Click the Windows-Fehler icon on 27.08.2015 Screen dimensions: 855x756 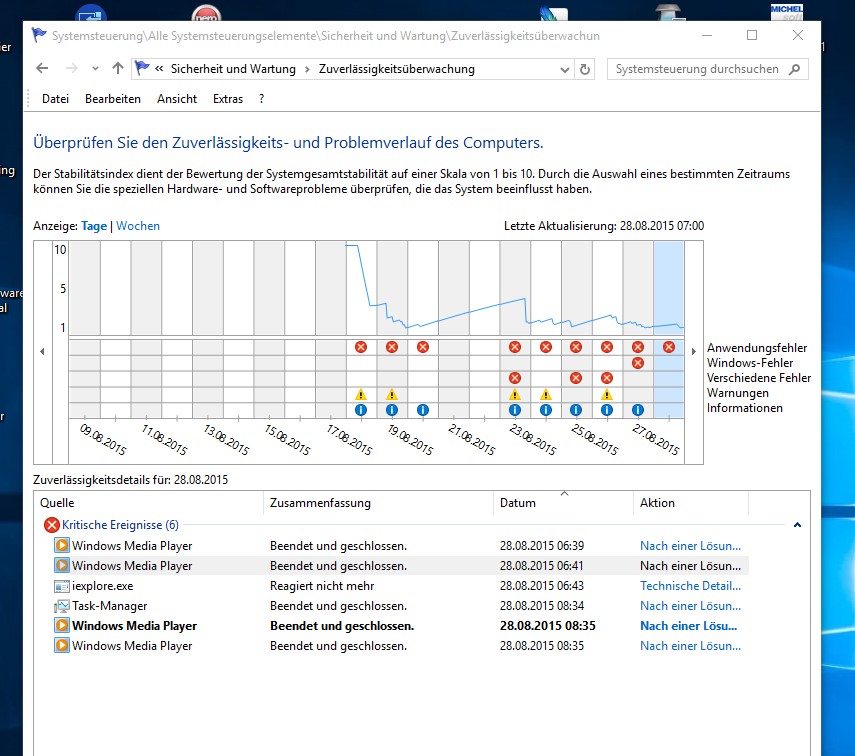pos(638,363)
